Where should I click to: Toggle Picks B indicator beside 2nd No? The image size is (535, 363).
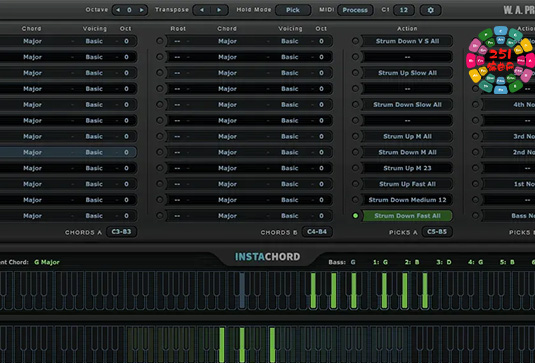point(475,152)
